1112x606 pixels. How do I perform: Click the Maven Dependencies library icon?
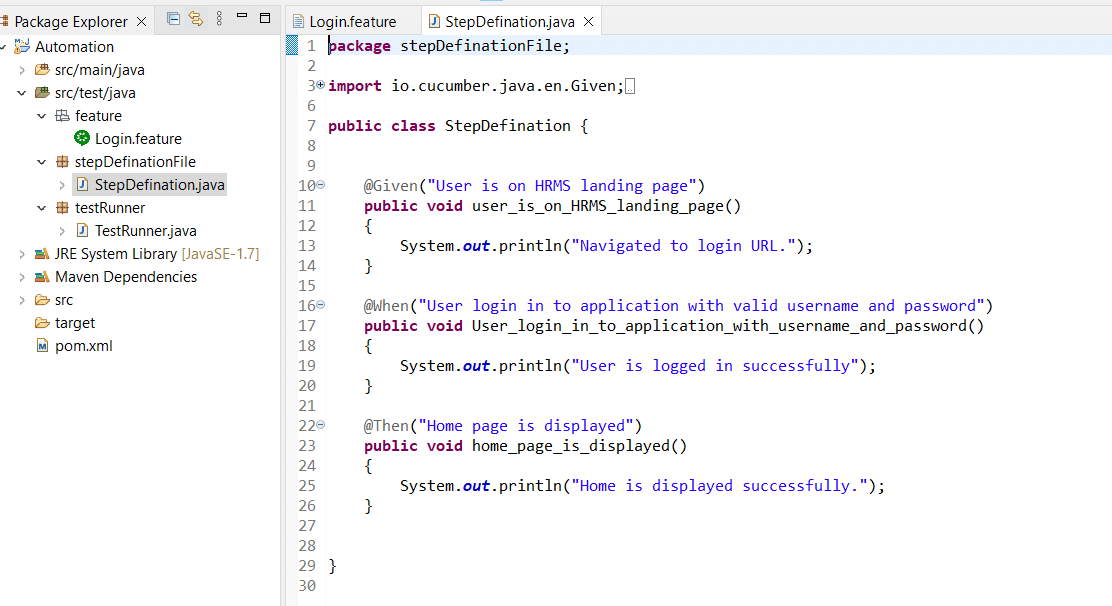[x=43, y=276]
